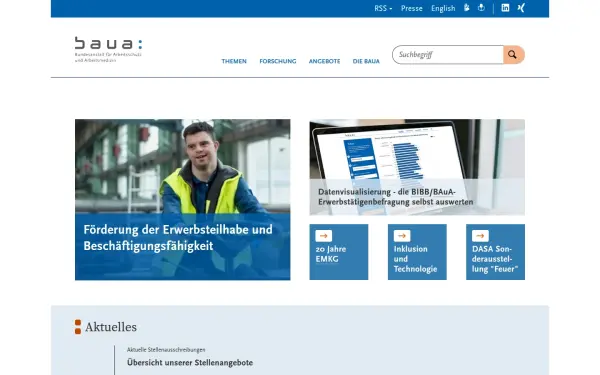The height and width of the screenshot is (375, 600).
Task: Open Übersicht unserer Stellenangebote link
Action: (x=190, y=362)
